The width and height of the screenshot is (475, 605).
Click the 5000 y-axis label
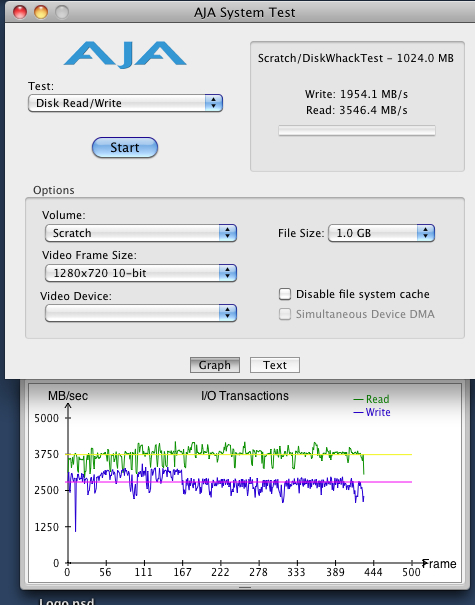pos(46,418)
